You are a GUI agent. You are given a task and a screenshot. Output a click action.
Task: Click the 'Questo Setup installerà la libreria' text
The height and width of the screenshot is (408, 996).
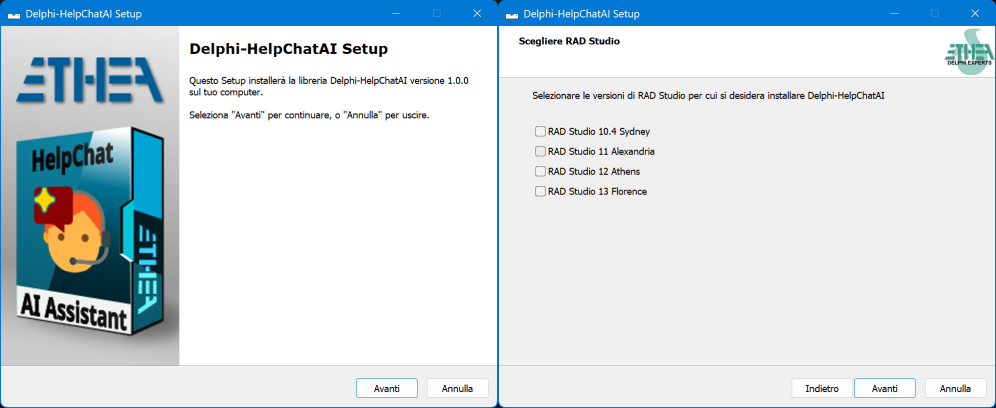[x=329, y=87]
